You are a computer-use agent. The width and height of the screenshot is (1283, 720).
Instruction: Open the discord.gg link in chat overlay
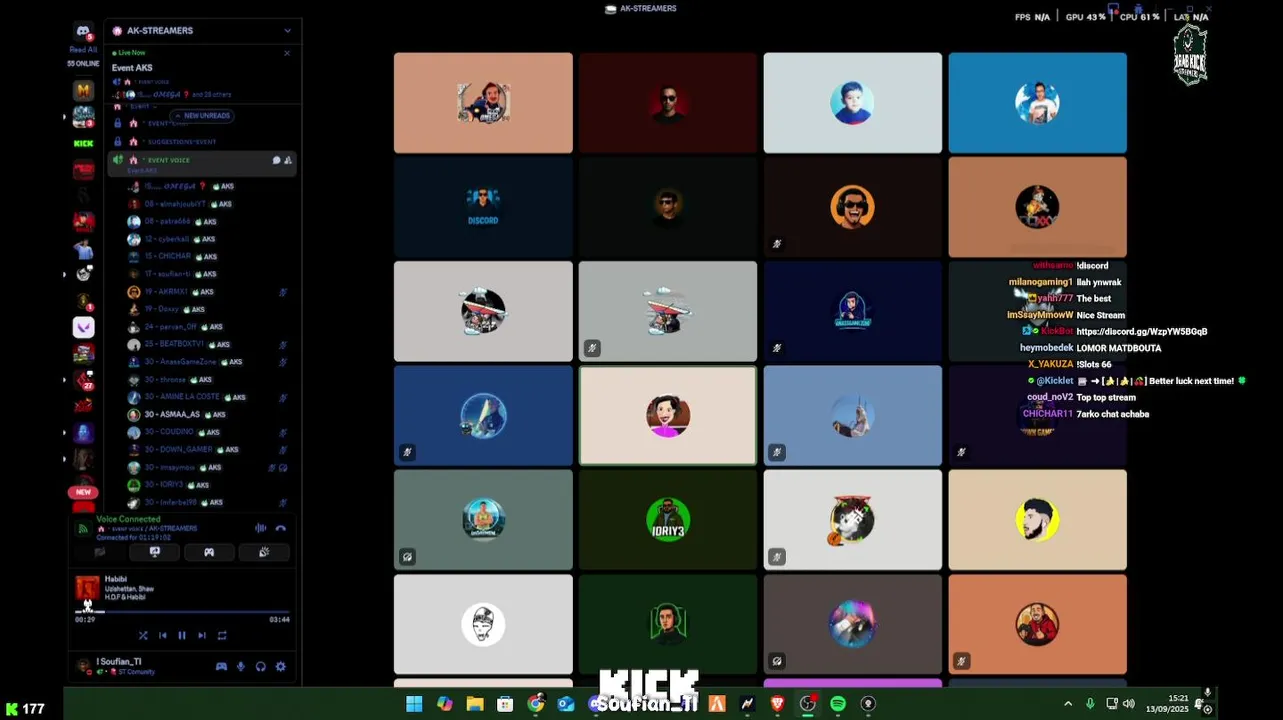tap(1142, 331)
